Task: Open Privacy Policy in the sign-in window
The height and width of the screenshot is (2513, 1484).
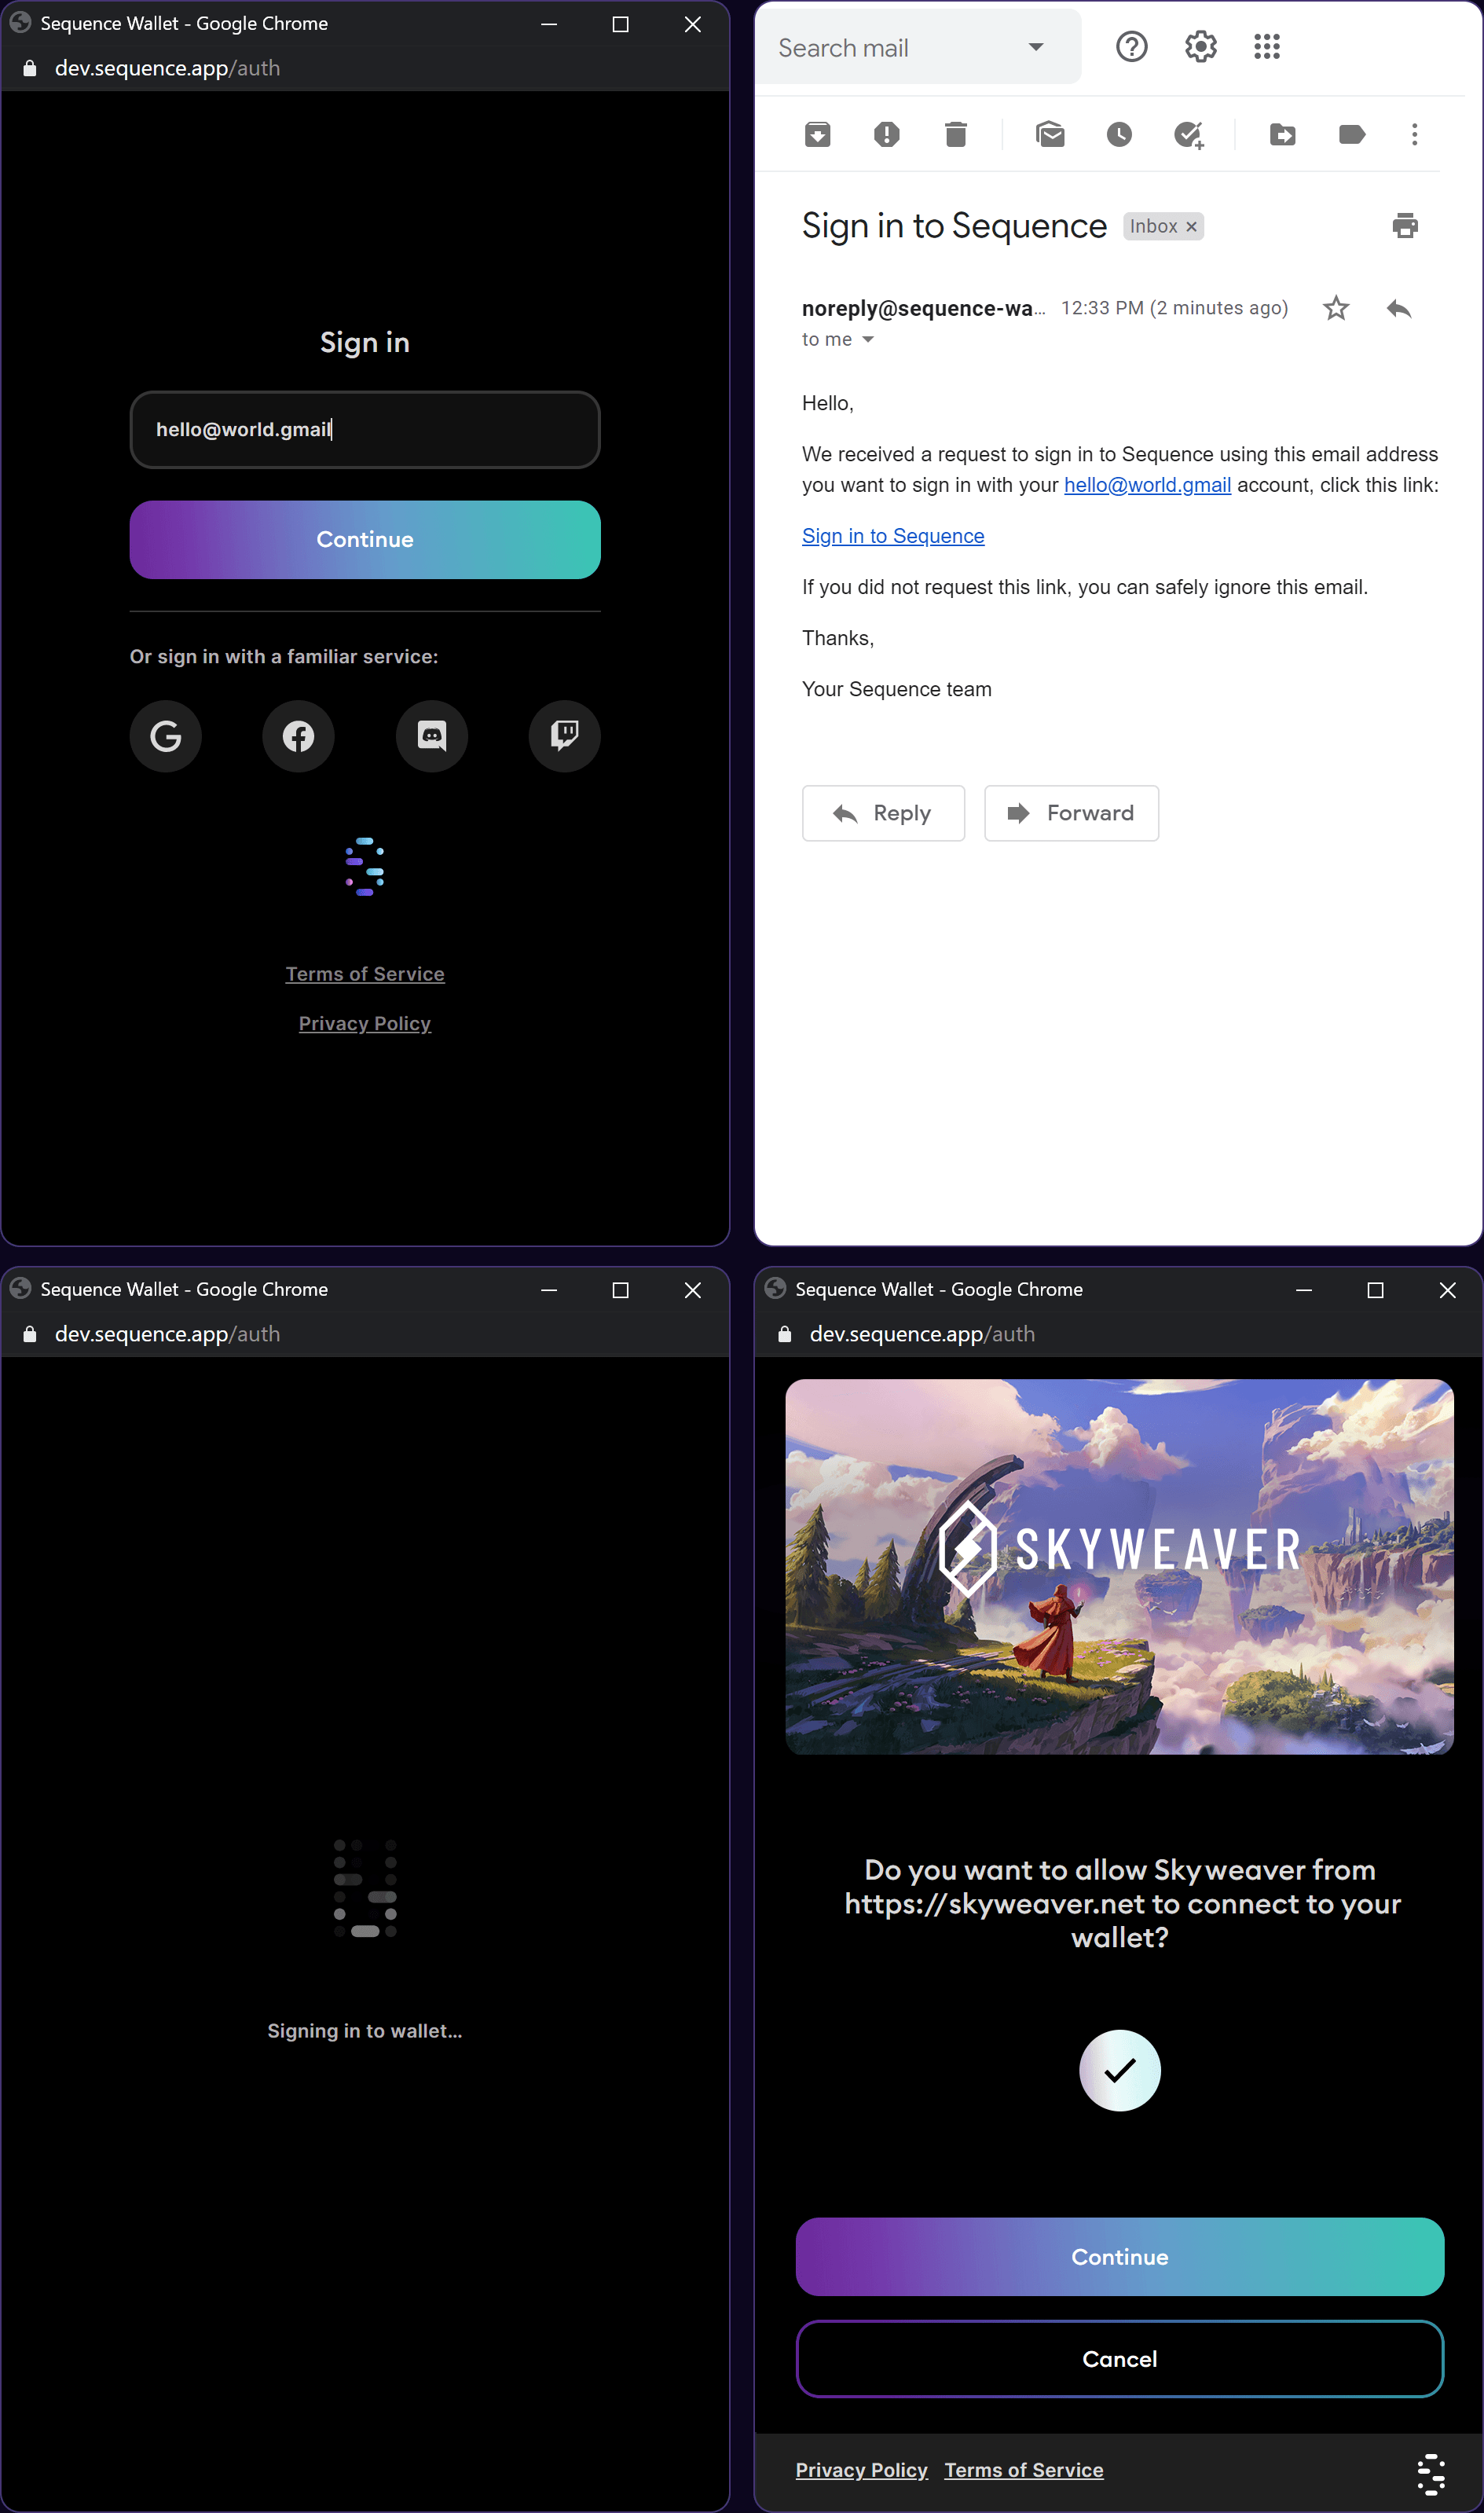Action: 365,1024
